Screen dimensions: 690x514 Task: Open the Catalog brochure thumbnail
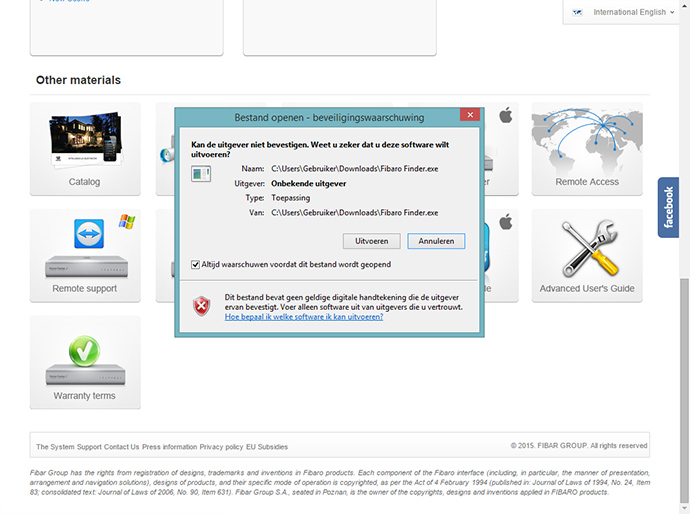pos(85,140)
